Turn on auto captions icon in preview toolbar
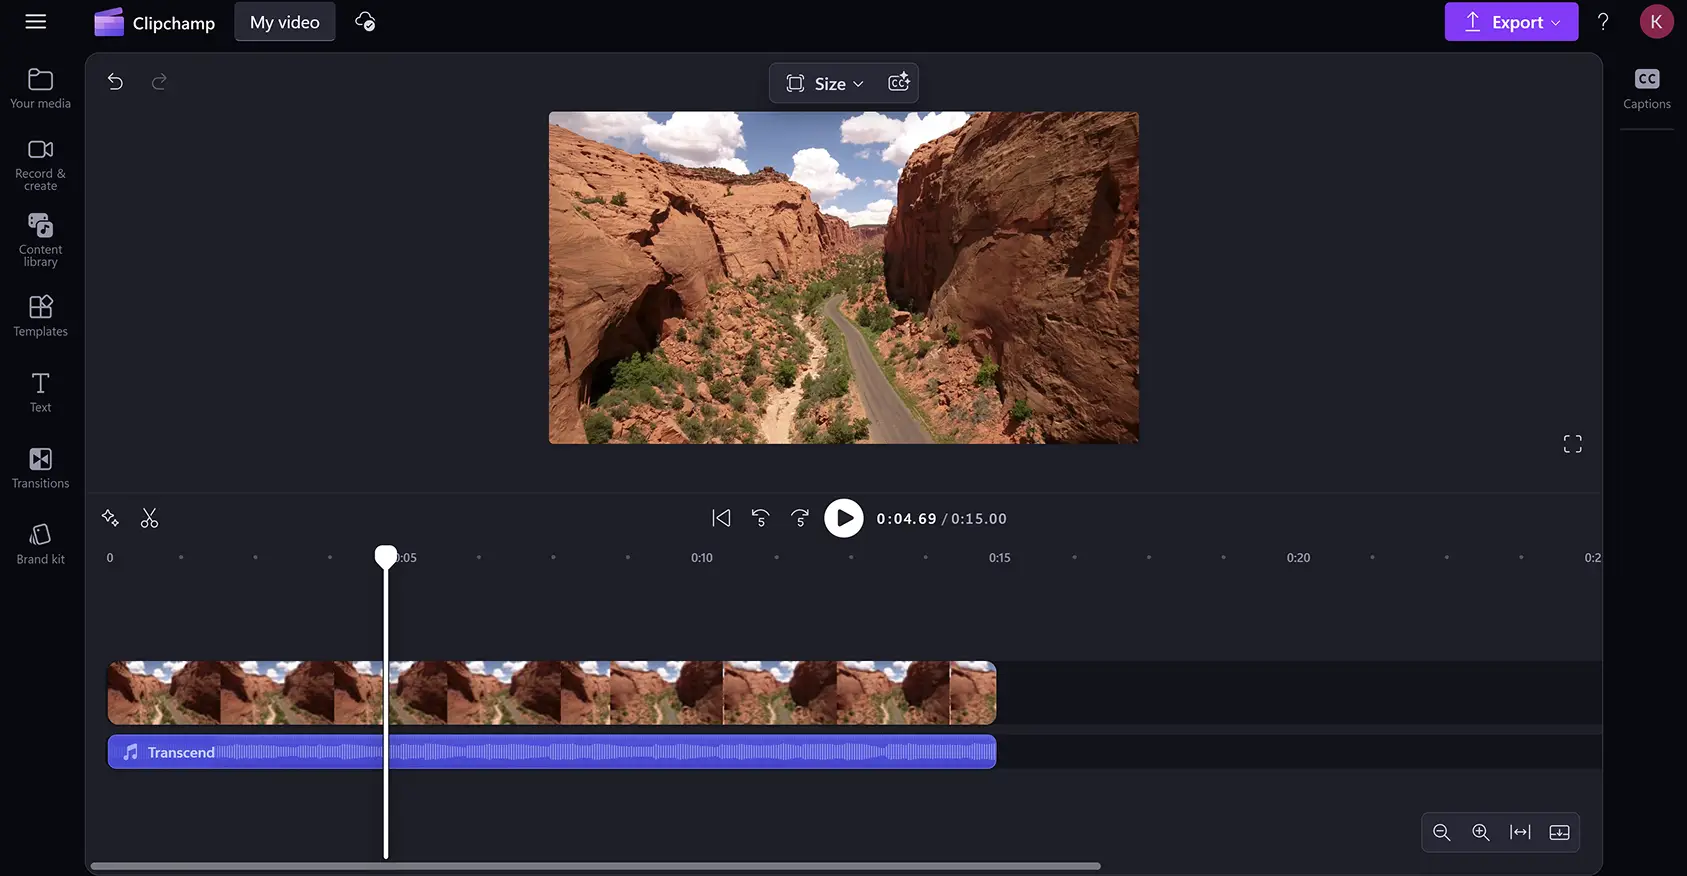 tap(899, 83)
